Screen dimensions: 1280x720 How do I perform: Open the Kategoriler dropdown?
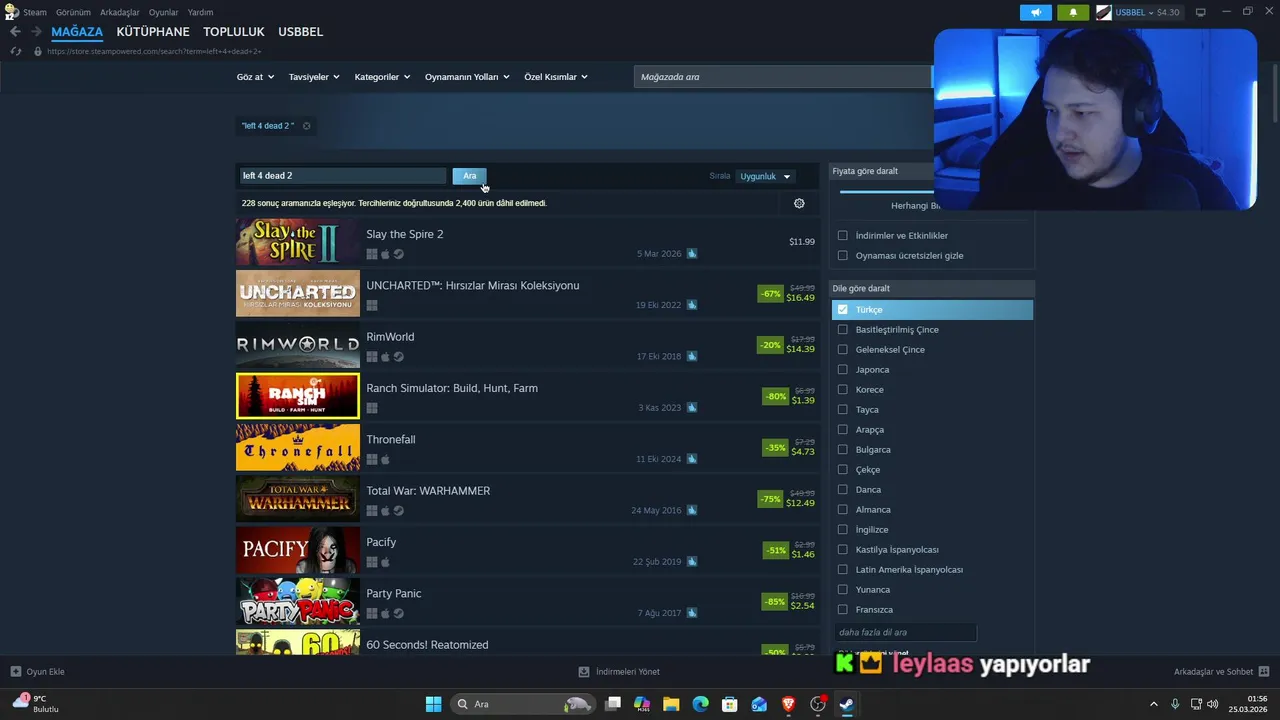tap(382, 77)
